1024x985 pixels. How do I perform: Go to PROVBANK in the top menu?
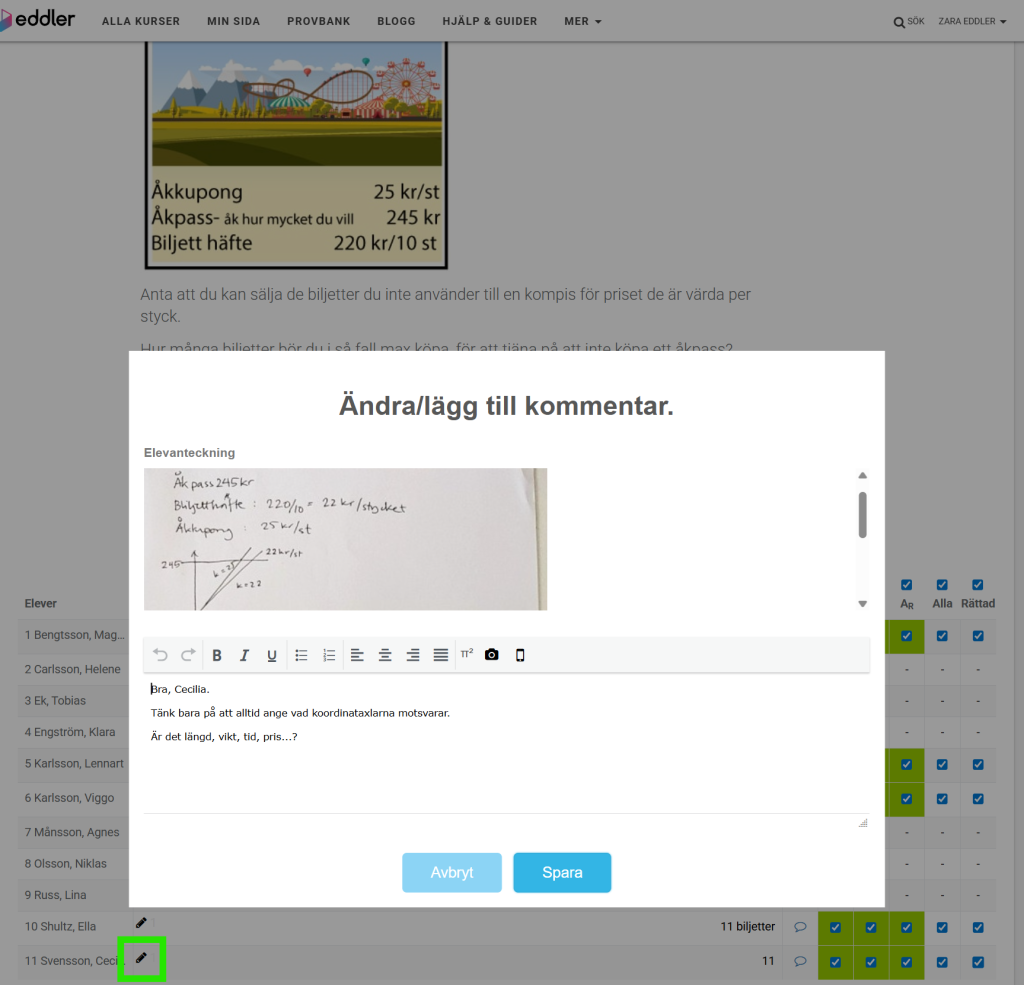(x=318, y=21)
